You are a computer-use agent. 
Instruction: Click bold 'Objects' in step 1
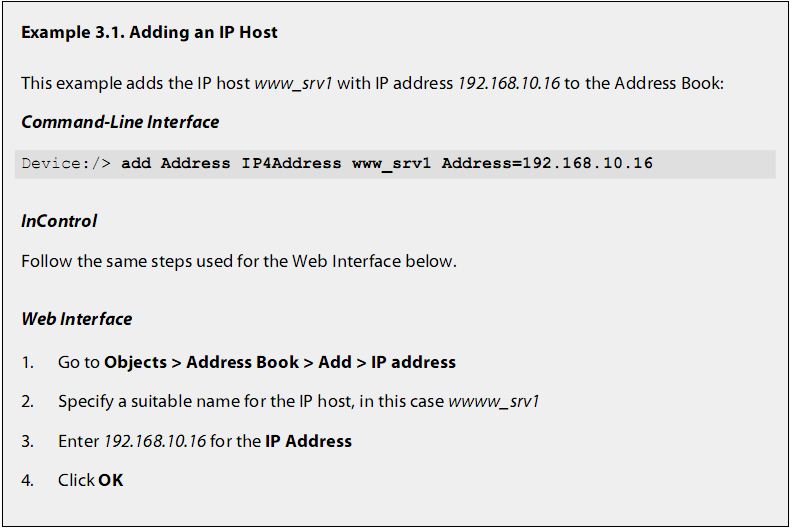tap(136, 363)
